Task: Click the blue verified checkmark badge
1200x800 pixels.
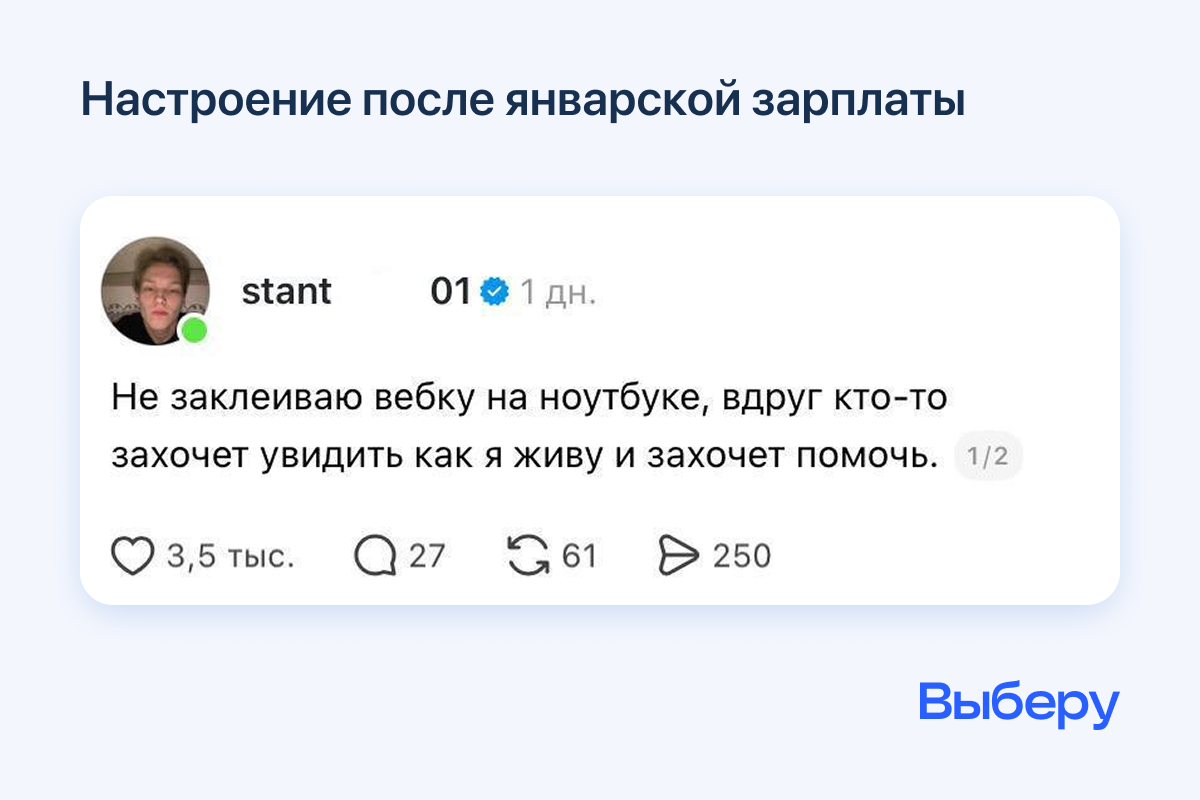Action: 494,291
